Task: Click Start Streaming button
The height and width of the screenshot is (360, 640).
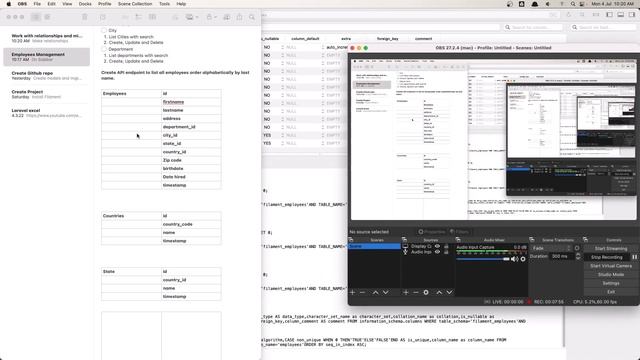Action: point(611,249)
